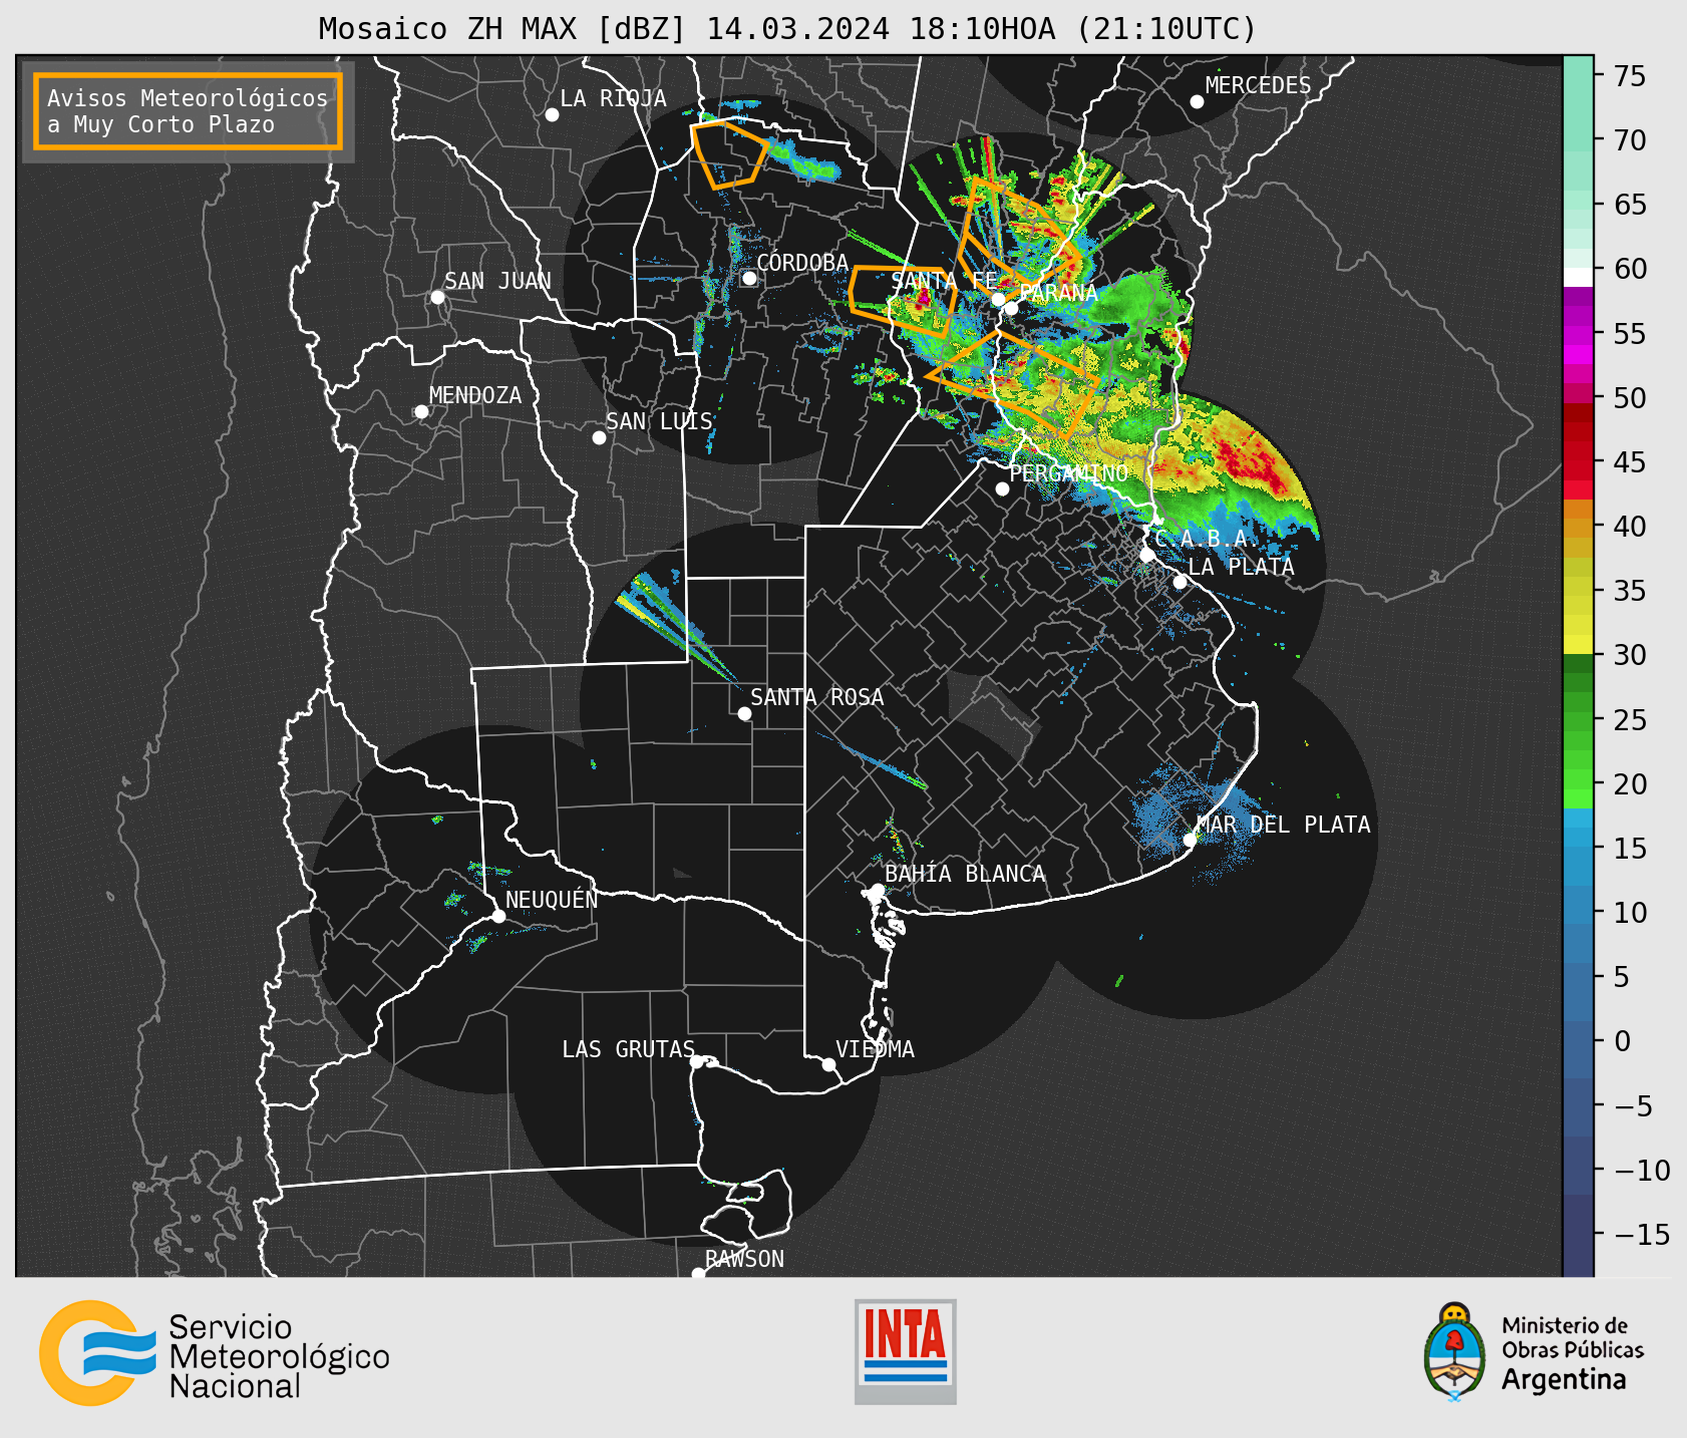Screen dimensions: 1687x1438
Task: Click the 45 dBZ red band on scale
Action: (x=1578, y=462)
